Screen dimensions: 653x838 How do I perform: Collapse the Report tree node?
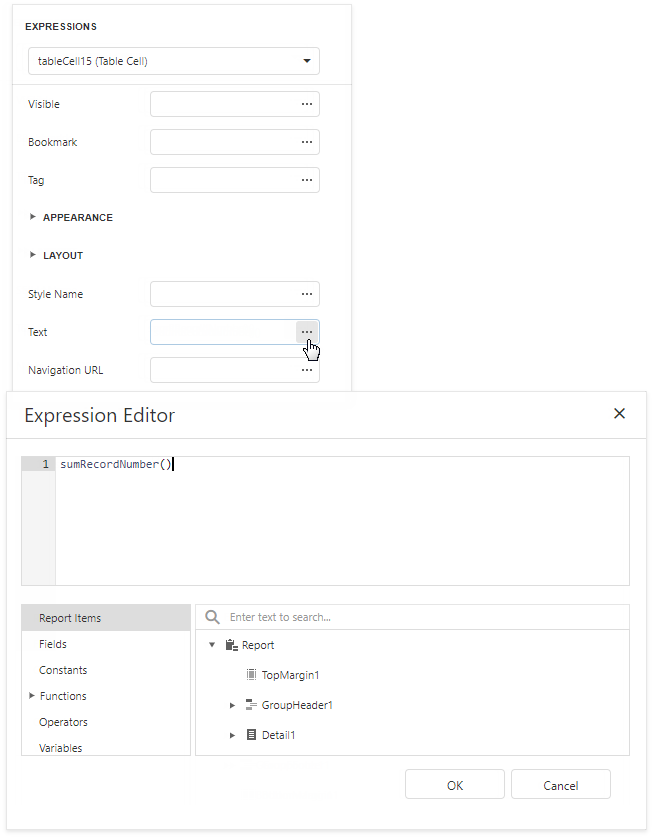pyautogui.click(x=209, y=645)
